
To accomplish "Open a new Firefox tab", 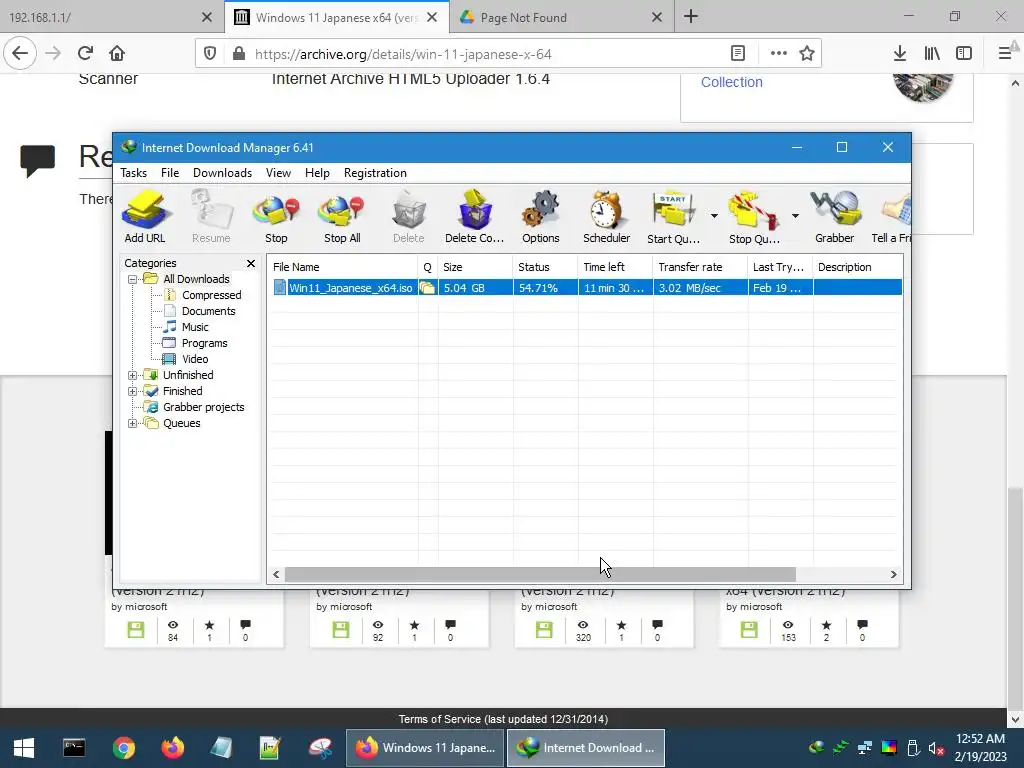I will pyautogui.click(x=691, y=17).
